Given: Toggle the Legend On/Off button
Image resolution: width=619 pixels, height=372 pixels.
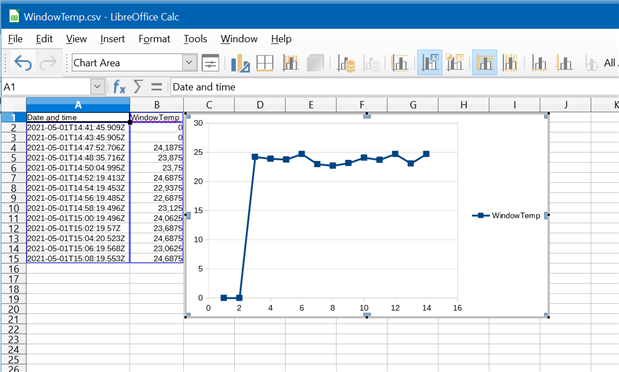Looking at the screenshot, I should [x=430, y=62].
